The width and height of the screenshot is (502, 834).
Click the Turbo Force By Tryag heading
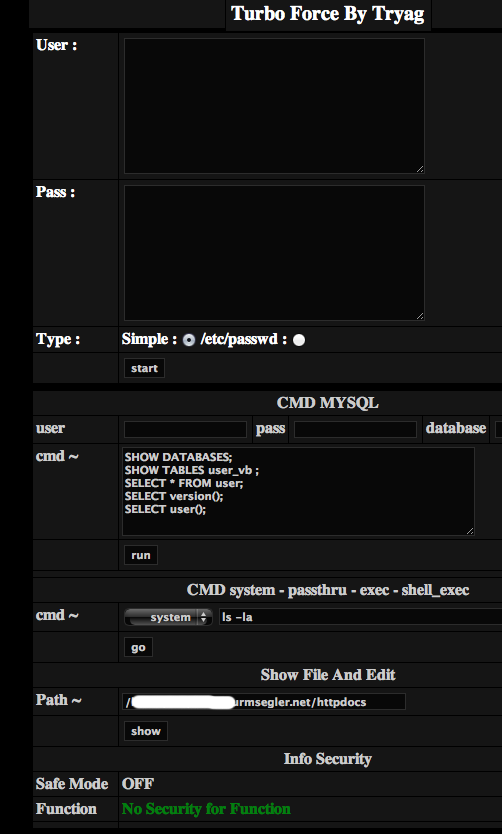328,14
